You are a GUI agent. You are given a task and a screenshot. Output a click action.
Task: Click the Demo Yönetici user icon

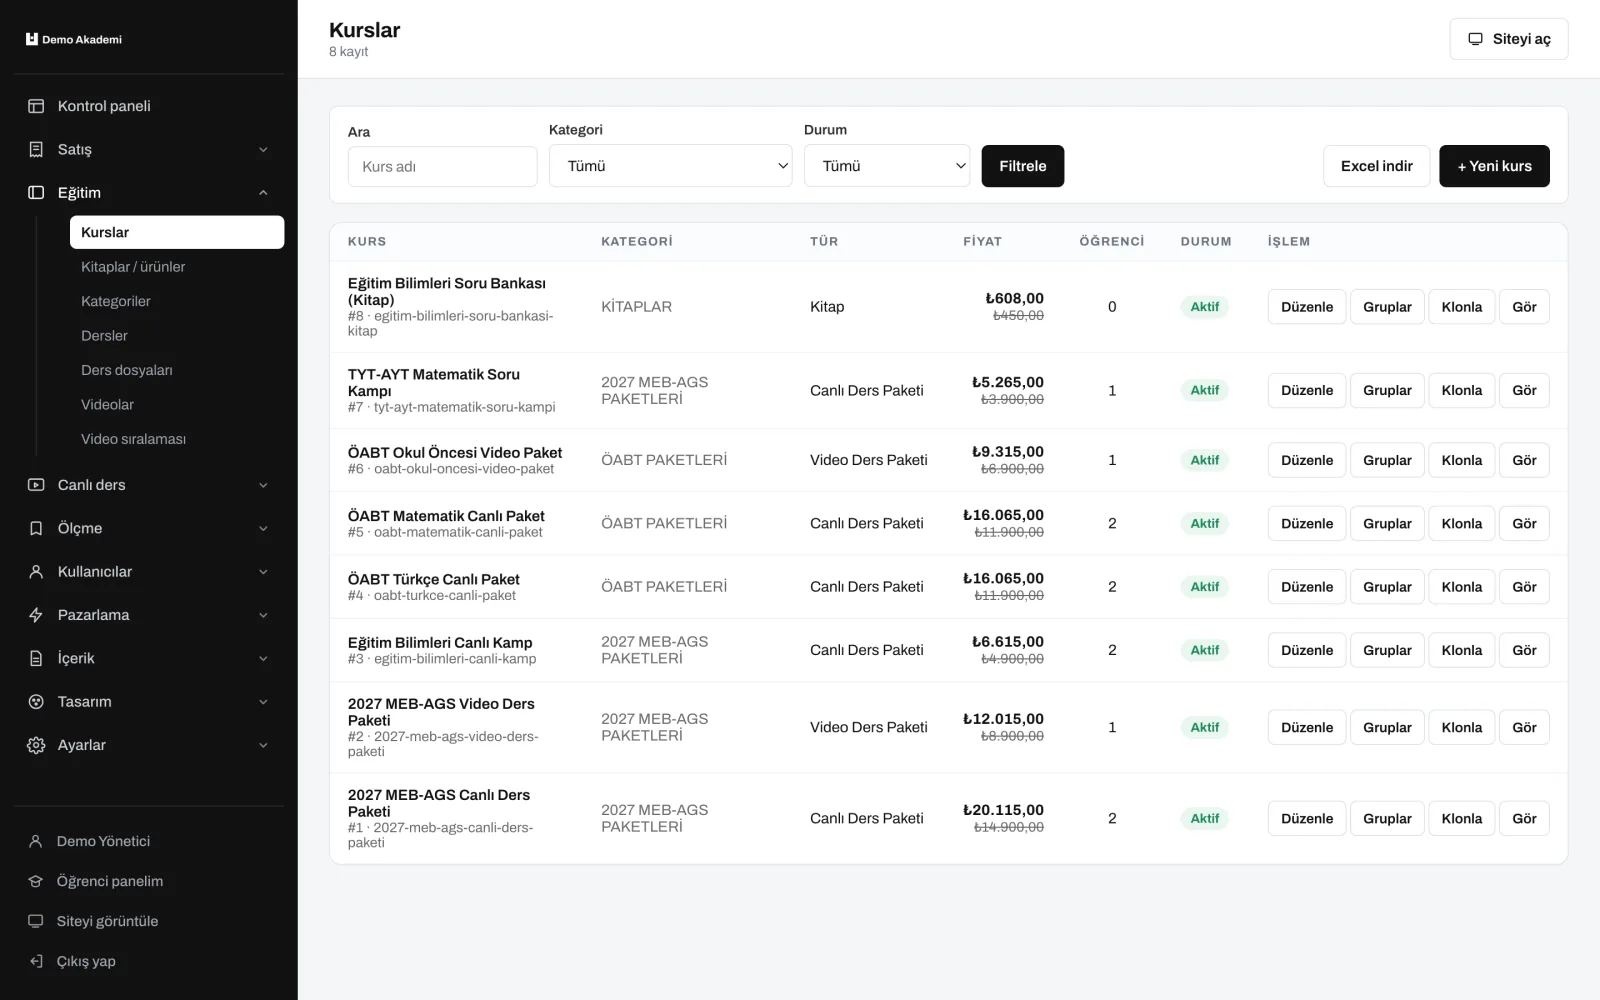36,841
